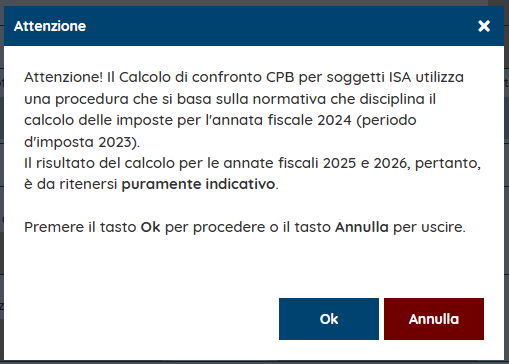Click the empty white area left of Ok button
This screenshot has width=509, height=364.
(x=141, y=319)
